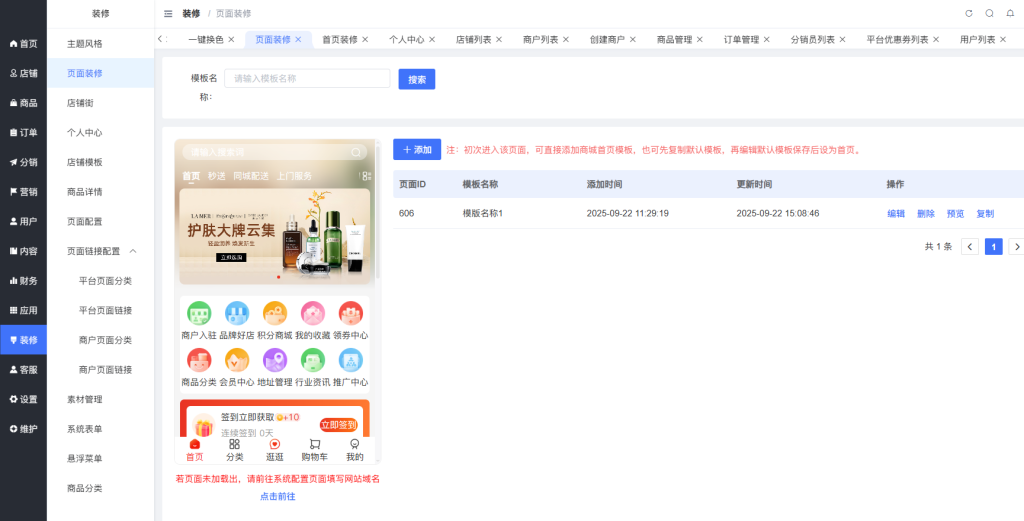Click 领券中心 icon in phone preview
Image resolution: width=1024 pixels, height=521 pixels.
tap(351, 314)
